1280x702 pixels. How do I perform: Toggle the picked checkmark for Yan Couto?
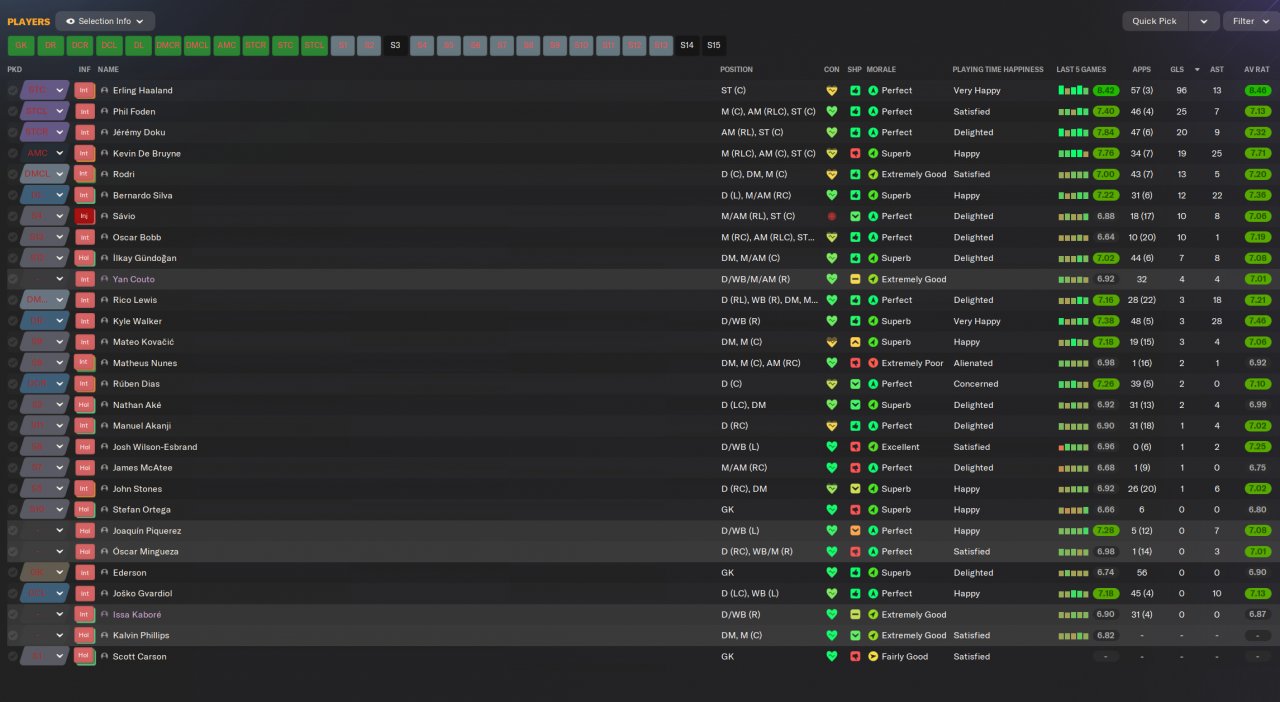point(13,279)
